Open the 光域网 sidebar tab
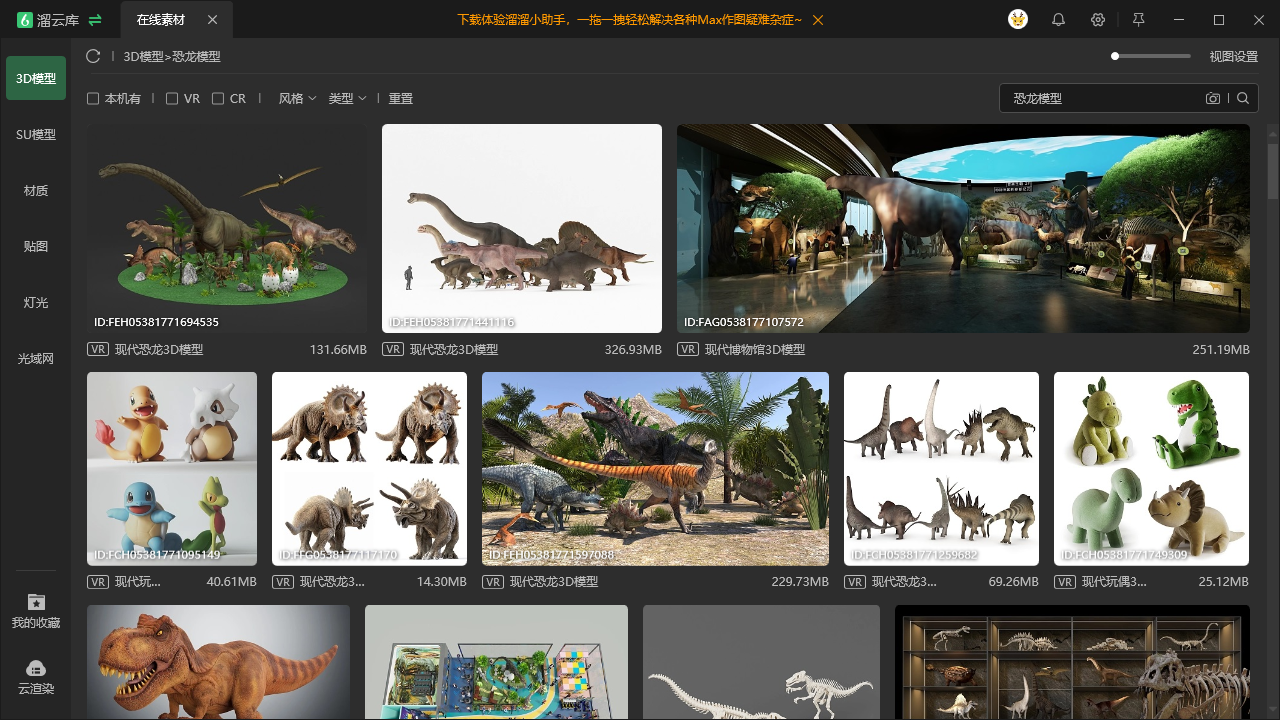Screen dimensions: 1280x720 pos(36,358)
